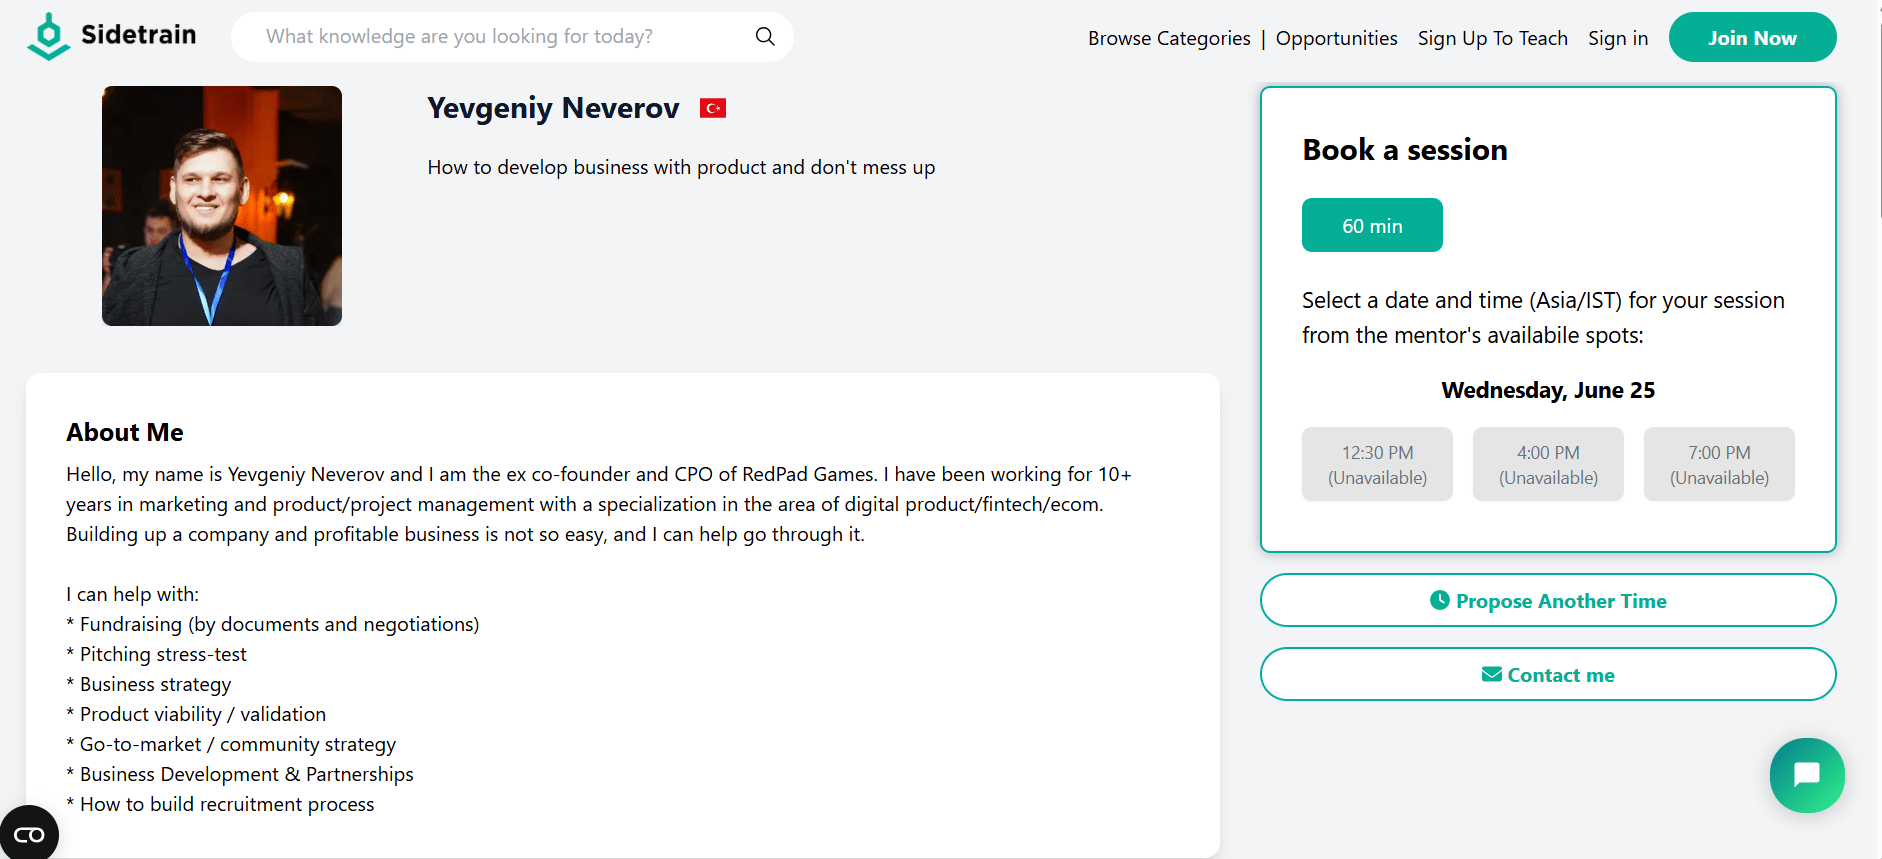Screen dimensions: 1882x859
Task: Select the 4:00 PM time slot
Action: coord(1547,464)
